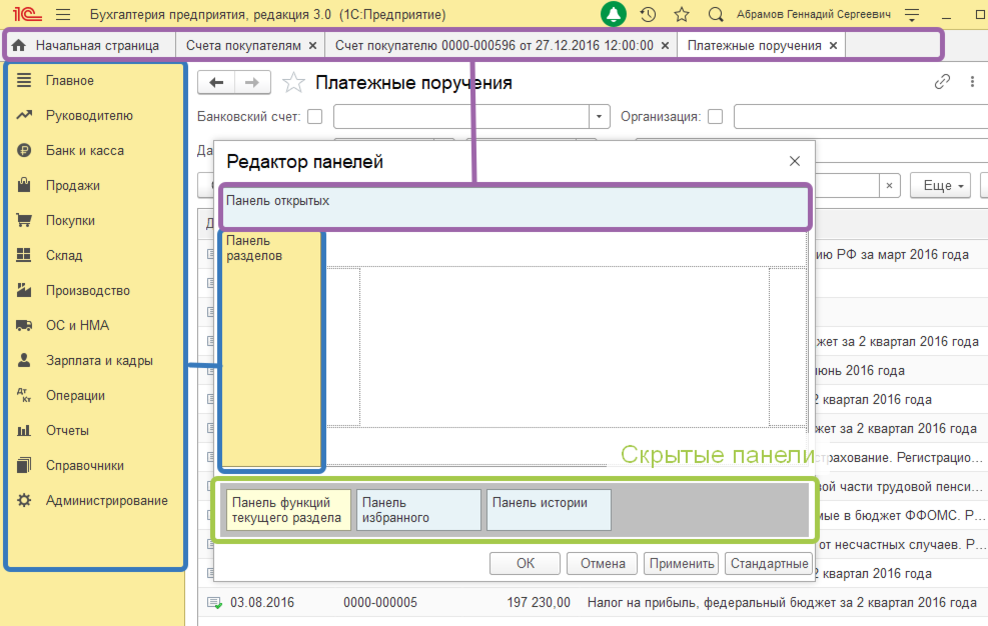Expand the Банковский счет dropdown arrow
The height and width of the screenshot is (626, 988).
(599, 117)
